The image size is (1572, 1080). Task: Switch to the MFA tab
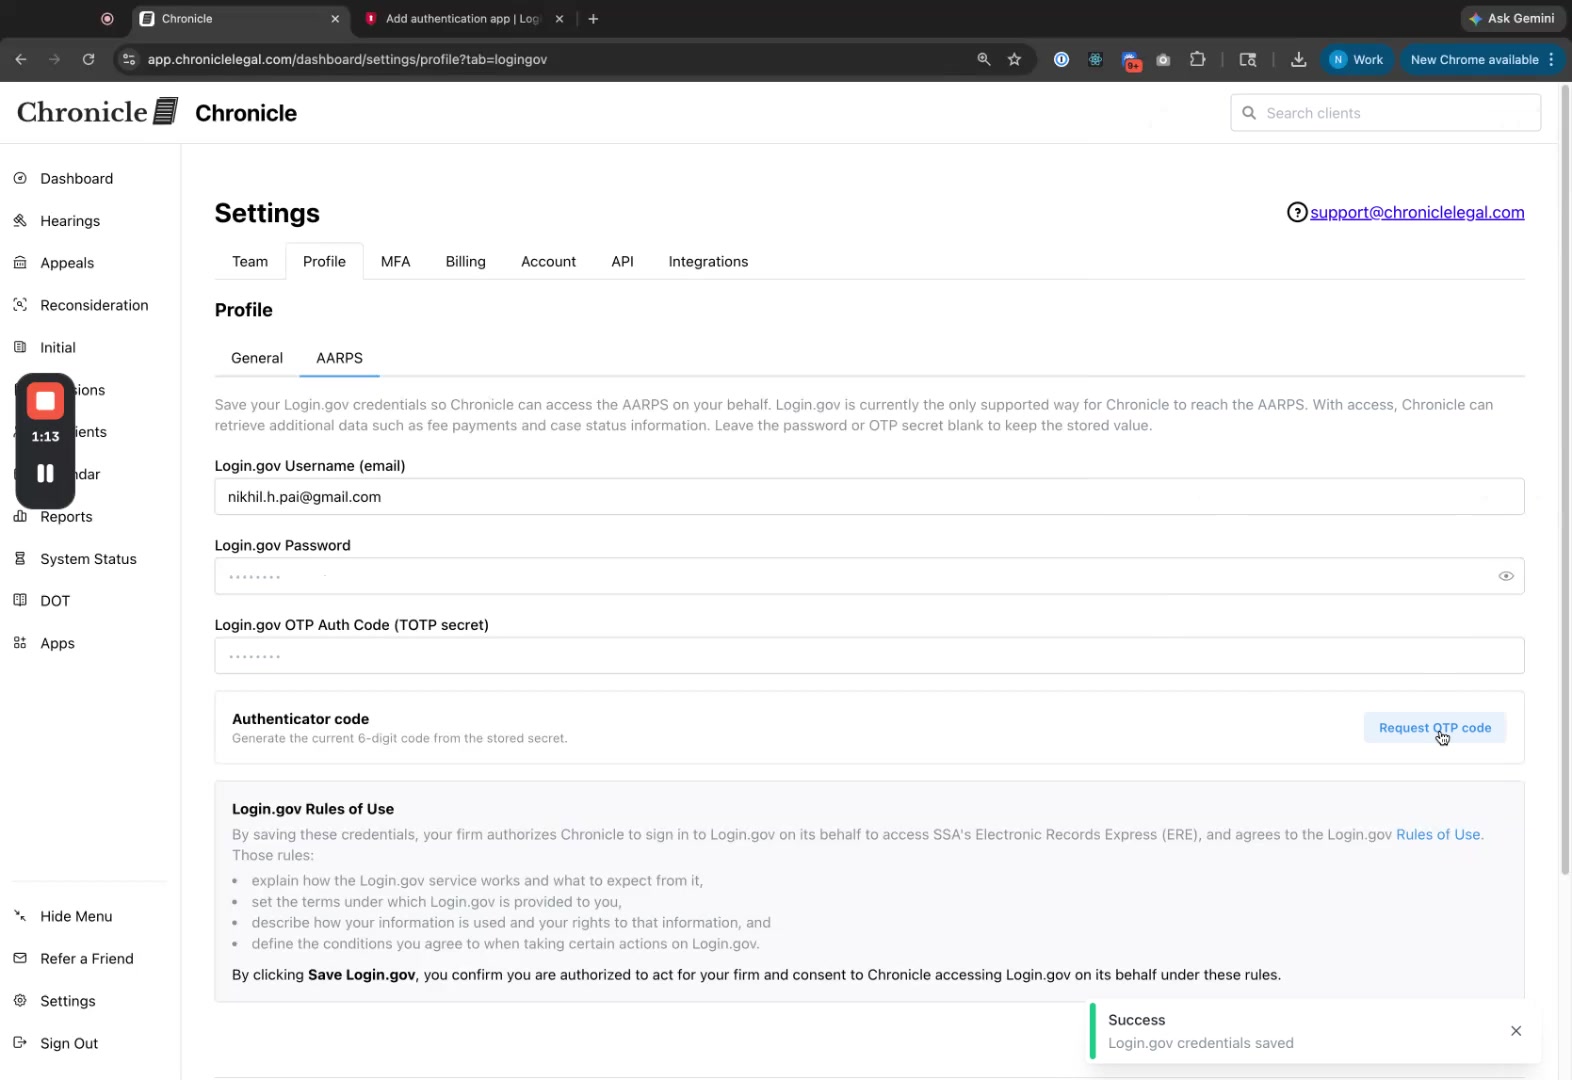[395, 261]
